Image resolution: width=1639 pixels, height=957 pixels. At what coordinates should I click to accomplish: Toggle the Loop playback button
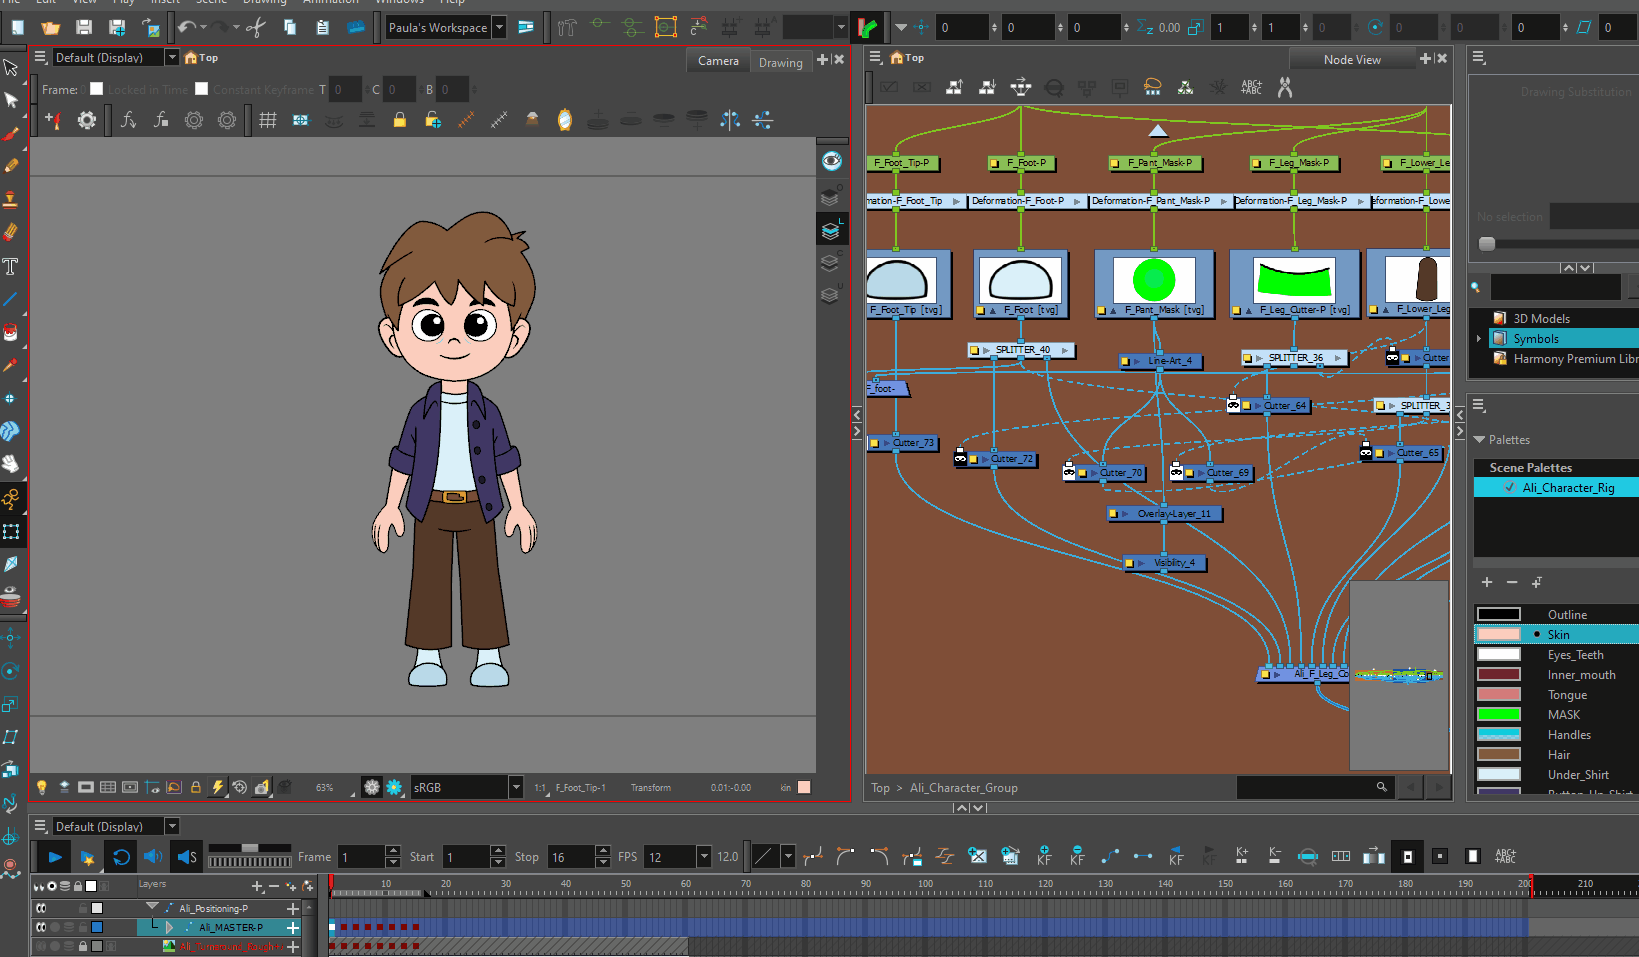tap(121, 857)
